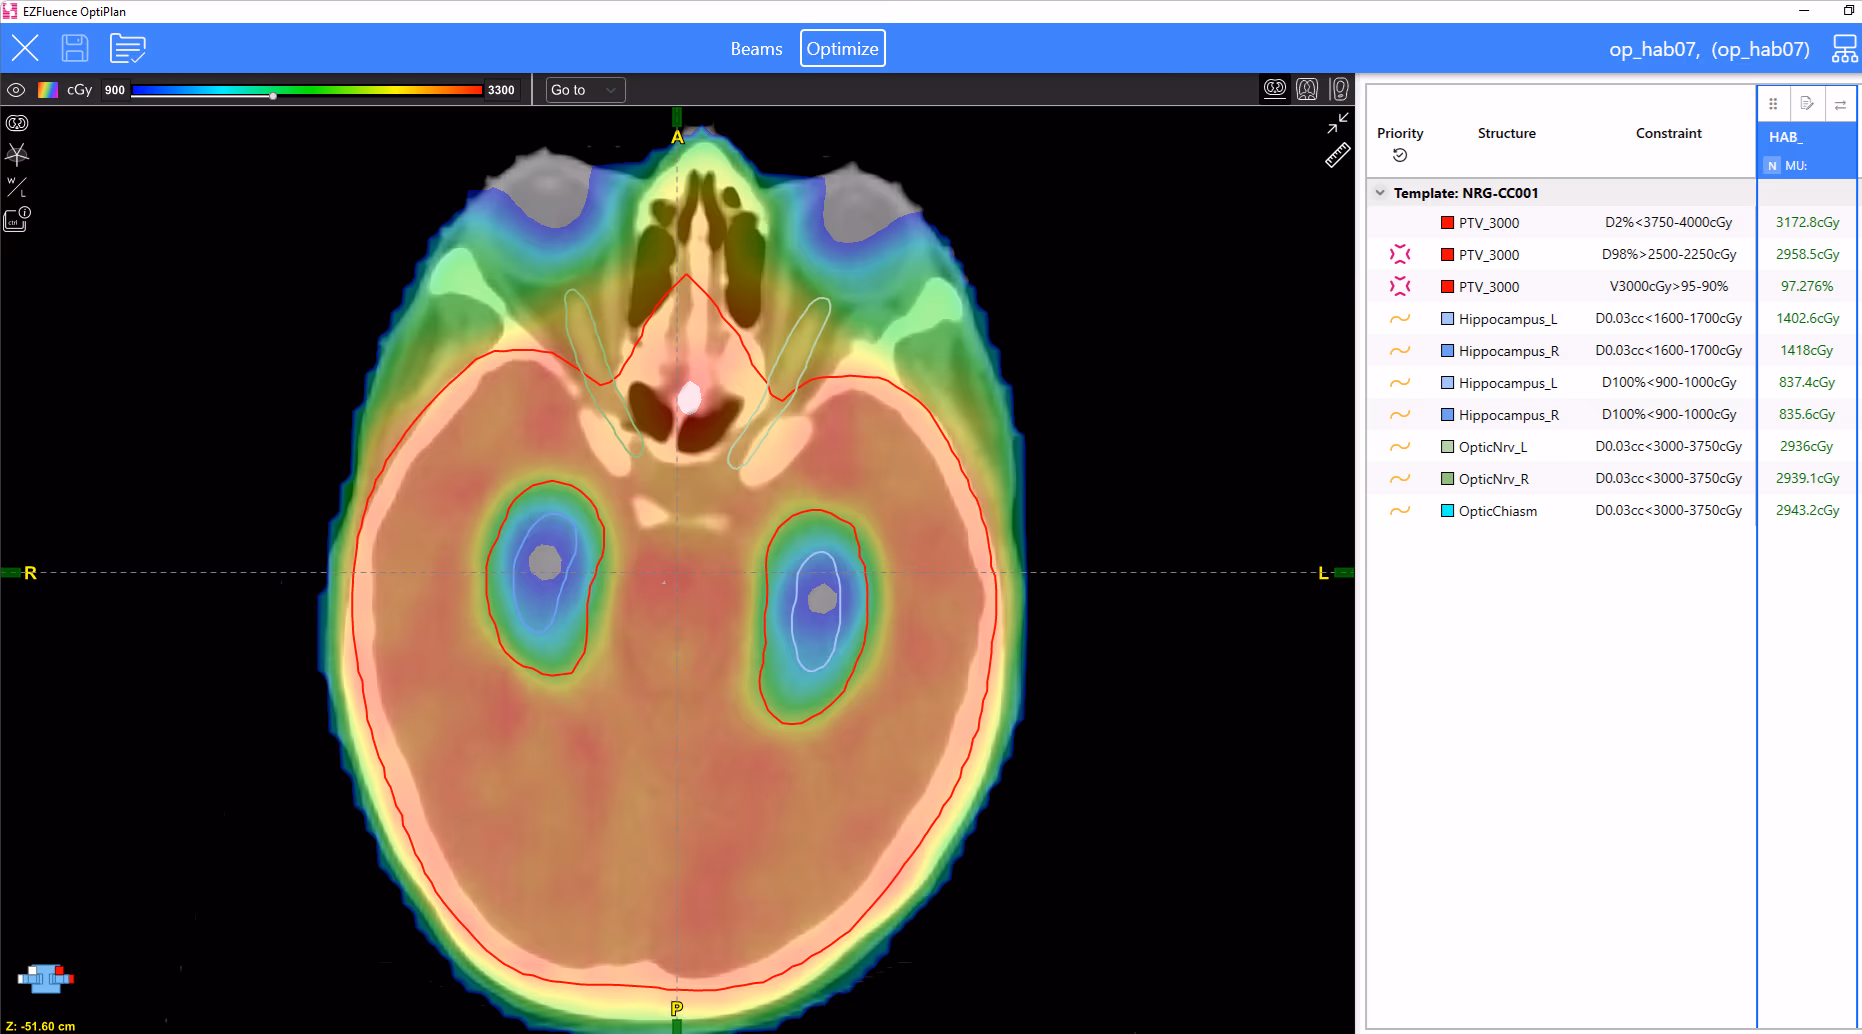Click the result value 2936cGy
Screen dimensions: 1862x1034
coord(1807,446)
